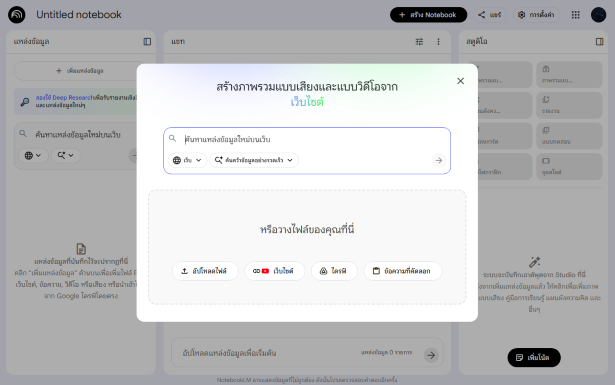Expand globe source dropdown in sources panel
Screen dimensions: 615x385
[x=33, y=155]
